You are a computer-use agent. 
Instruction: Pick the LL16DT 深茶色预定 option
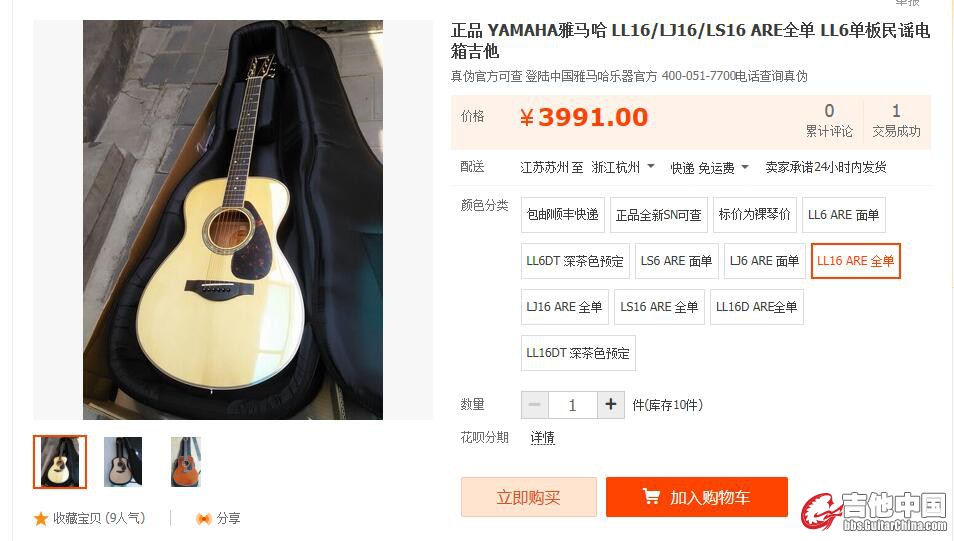(578, 353)
